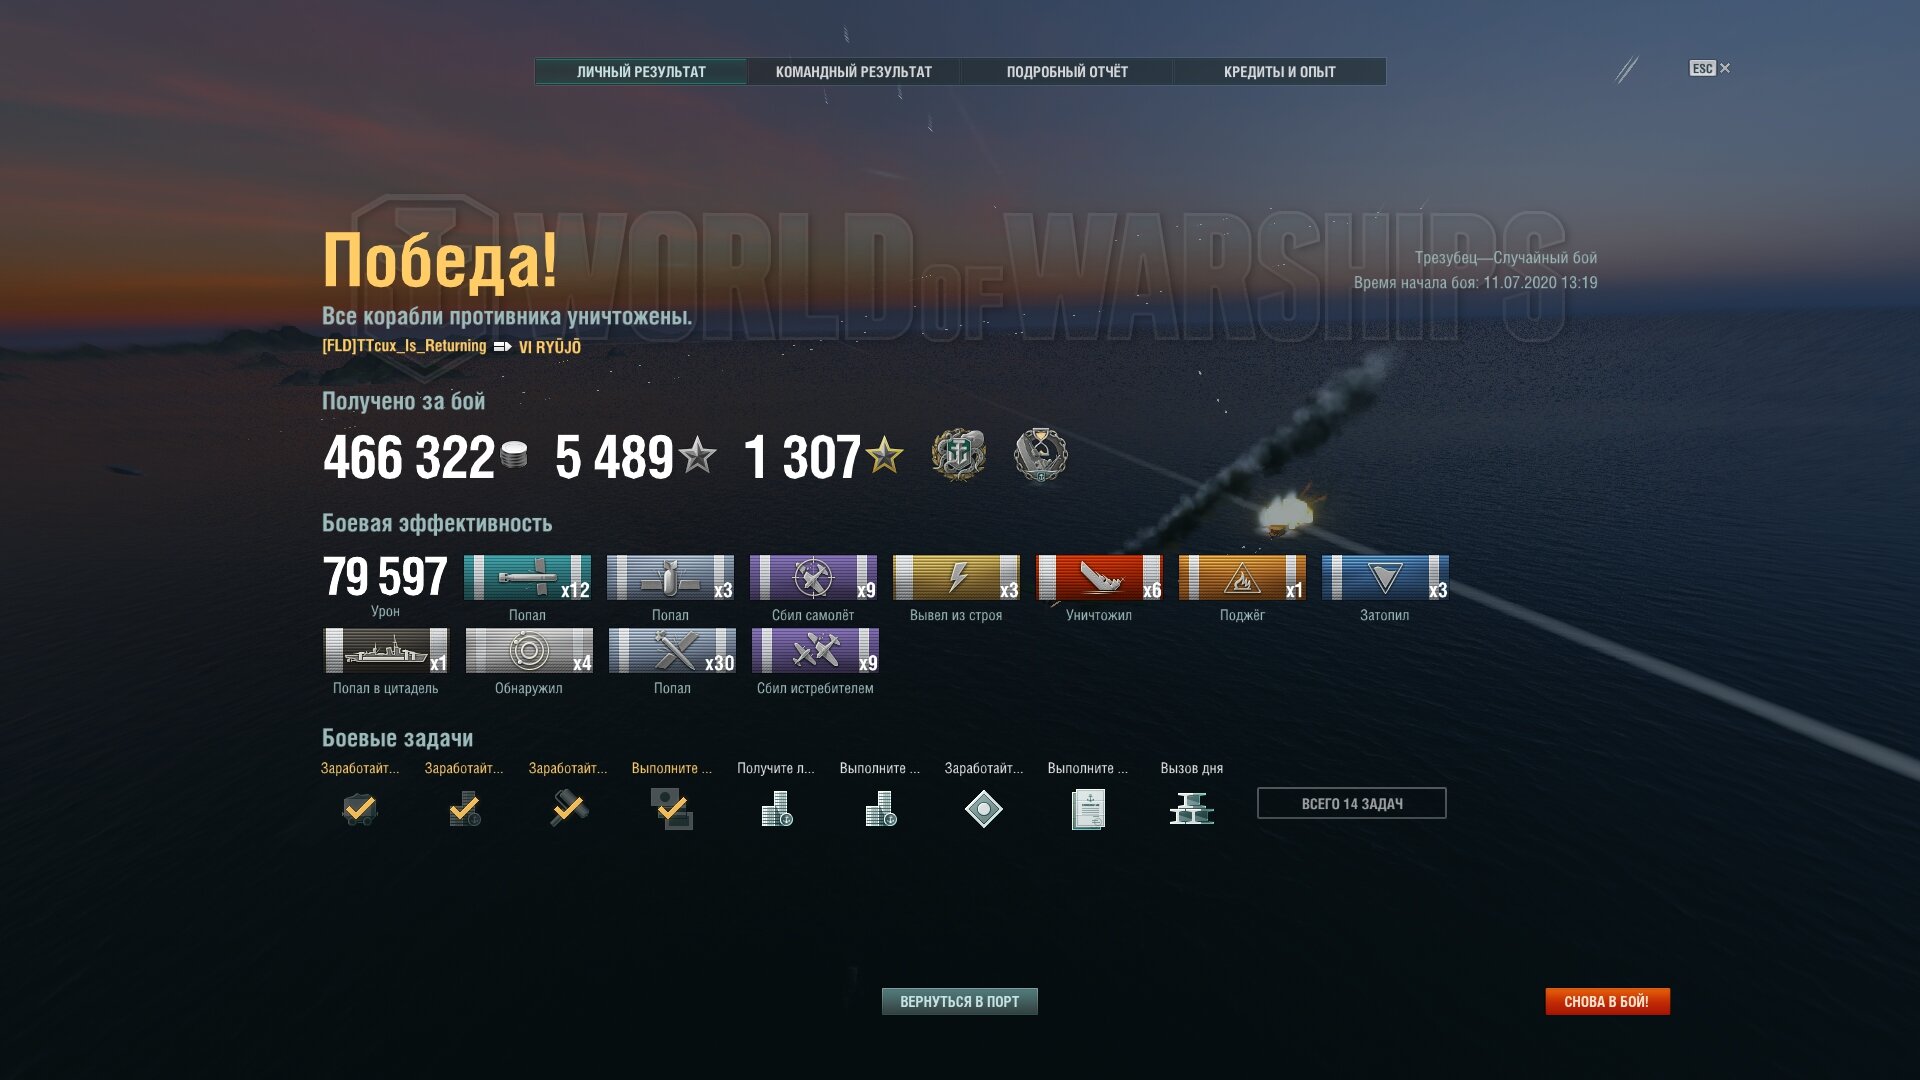Click the Затопил flooding ribbon
Image resolution: width=1920 pixels, height=1080 pixels.
1385,578
